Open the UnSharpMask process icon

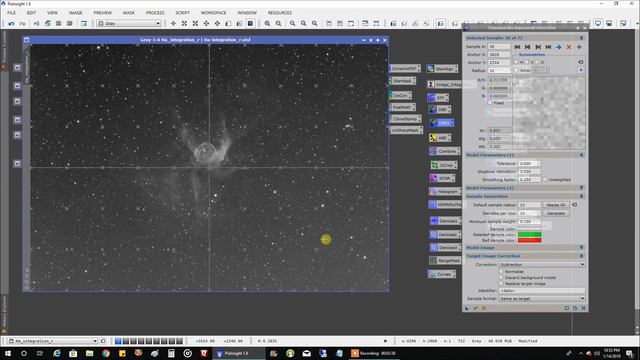406,130
